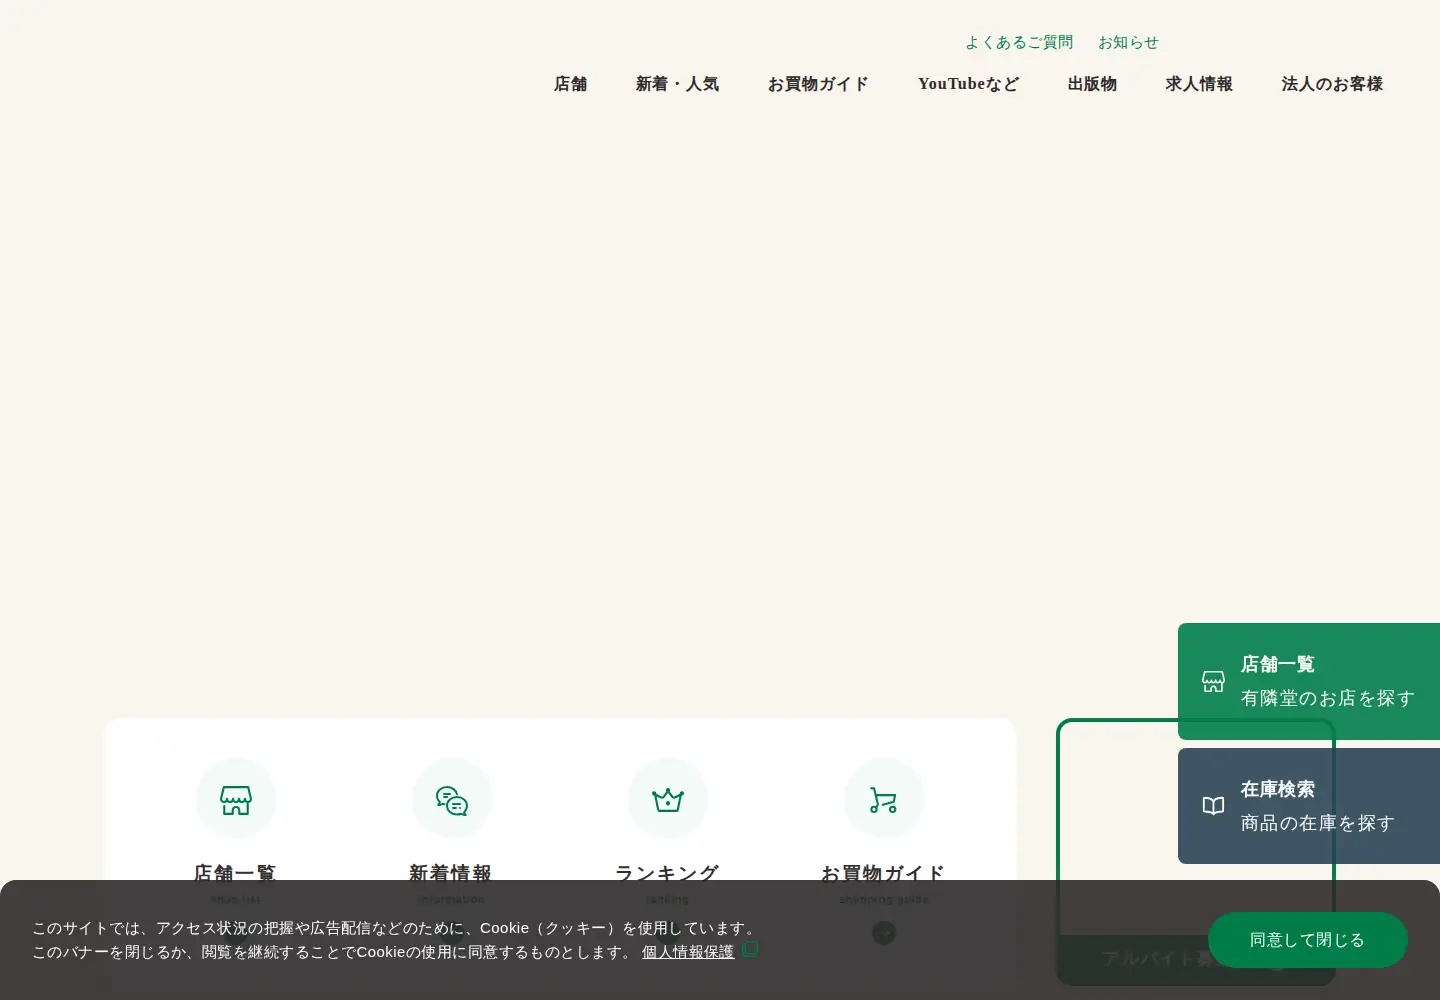Open the speech bubble icon for 新着情報

point(452,800)
